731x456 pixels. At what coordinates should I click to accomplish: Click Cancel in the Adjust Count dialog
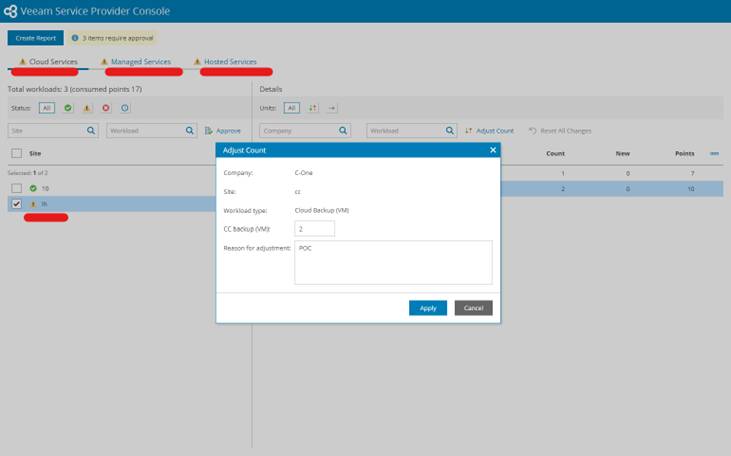pyautogui.click(x=474, y=308)
